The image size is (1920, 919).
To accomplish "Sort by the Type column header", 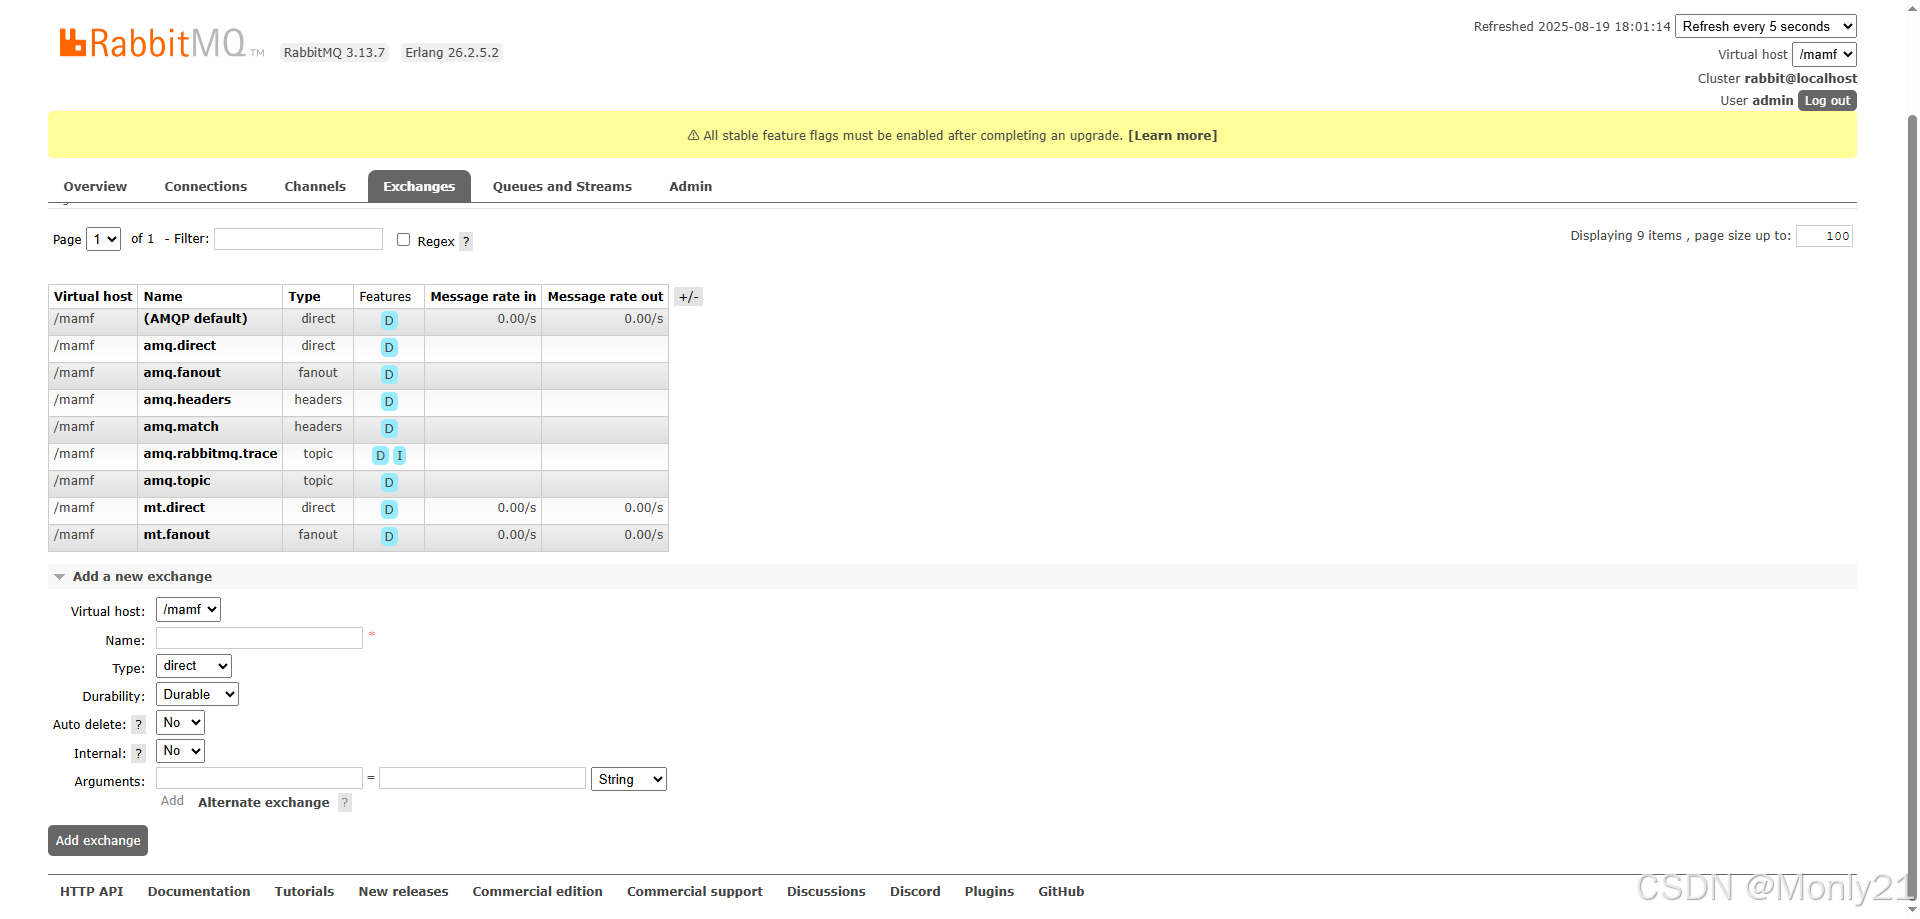I will pyautogui.click(x=304, y=297).
